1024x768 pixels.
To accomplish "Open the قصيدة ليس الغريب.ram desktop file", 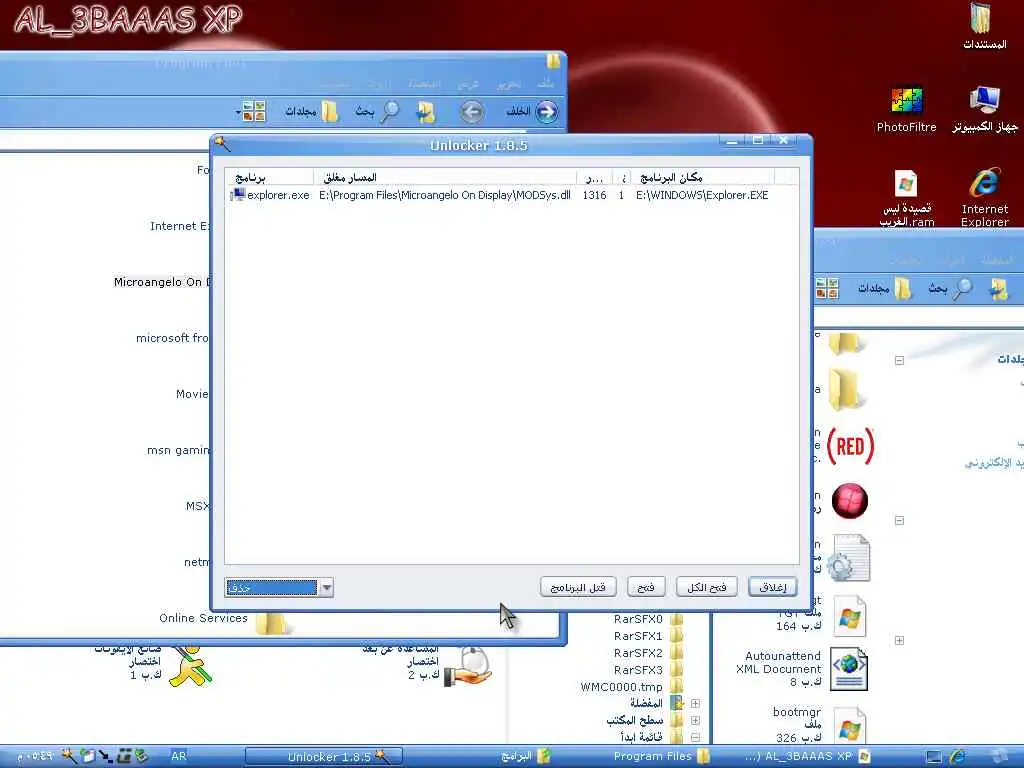I will click(906, 184).
